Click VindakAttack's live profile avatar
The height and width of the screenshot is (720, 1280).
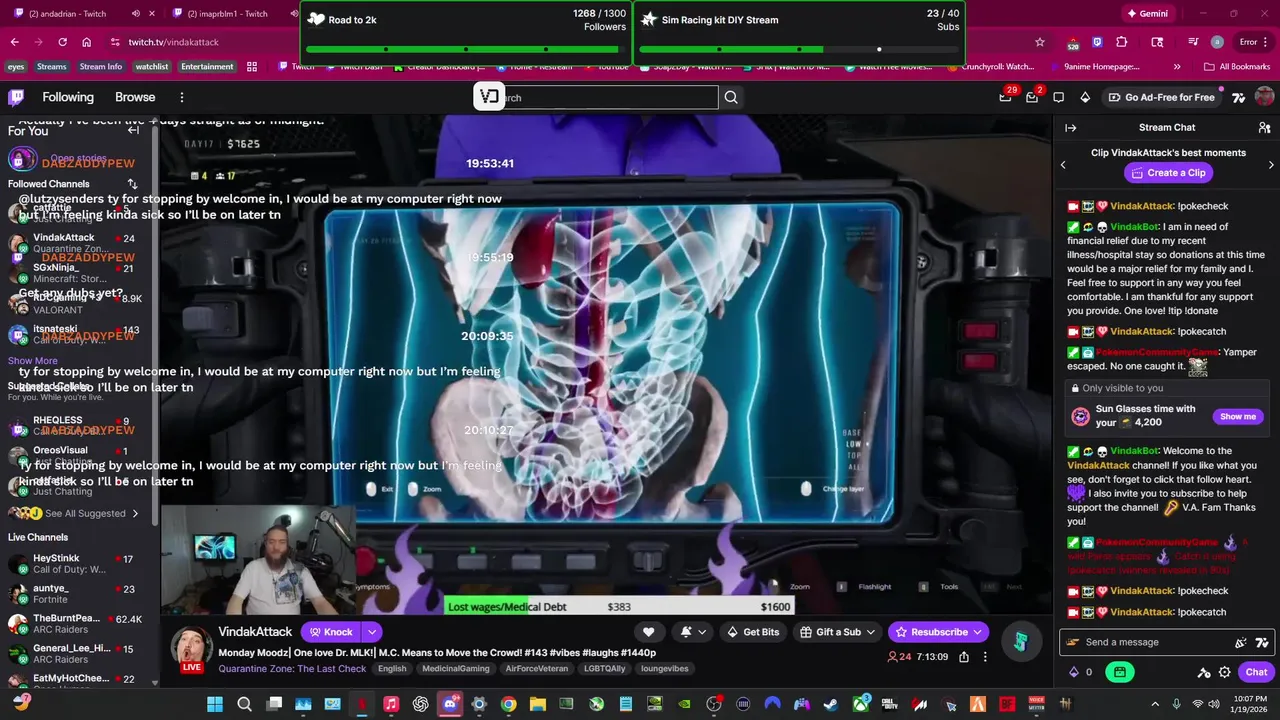192,648
